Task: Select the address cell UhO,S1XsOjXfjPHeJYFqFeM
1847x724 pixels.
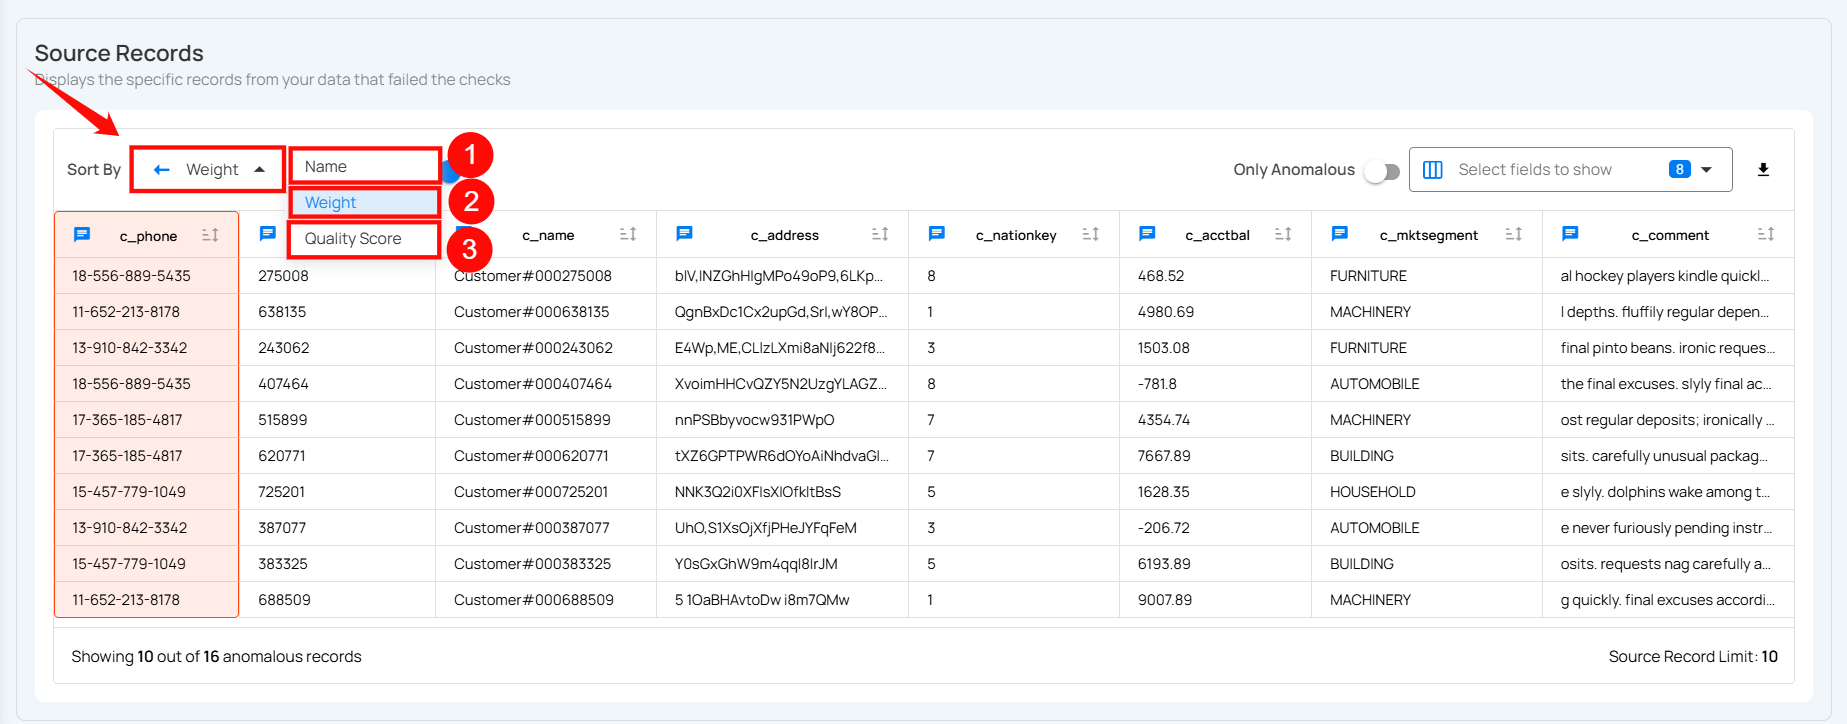Action: (782, 528)
